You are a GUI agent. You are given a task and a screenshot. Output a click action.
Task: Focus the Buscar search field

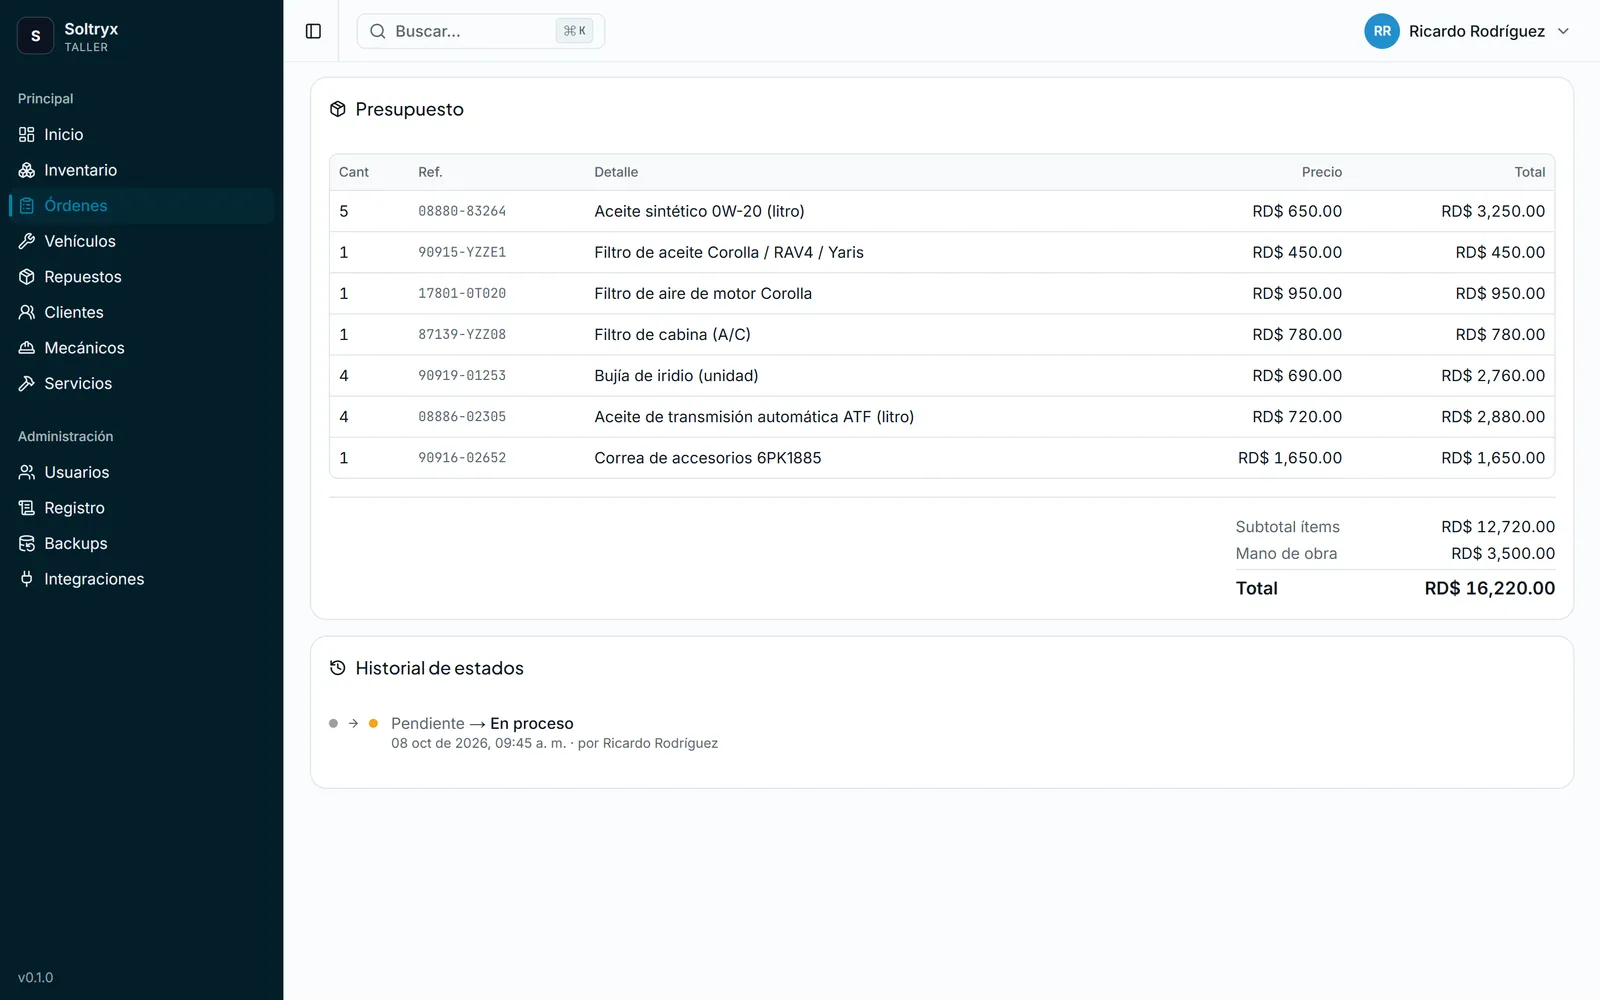pos(480,31)
